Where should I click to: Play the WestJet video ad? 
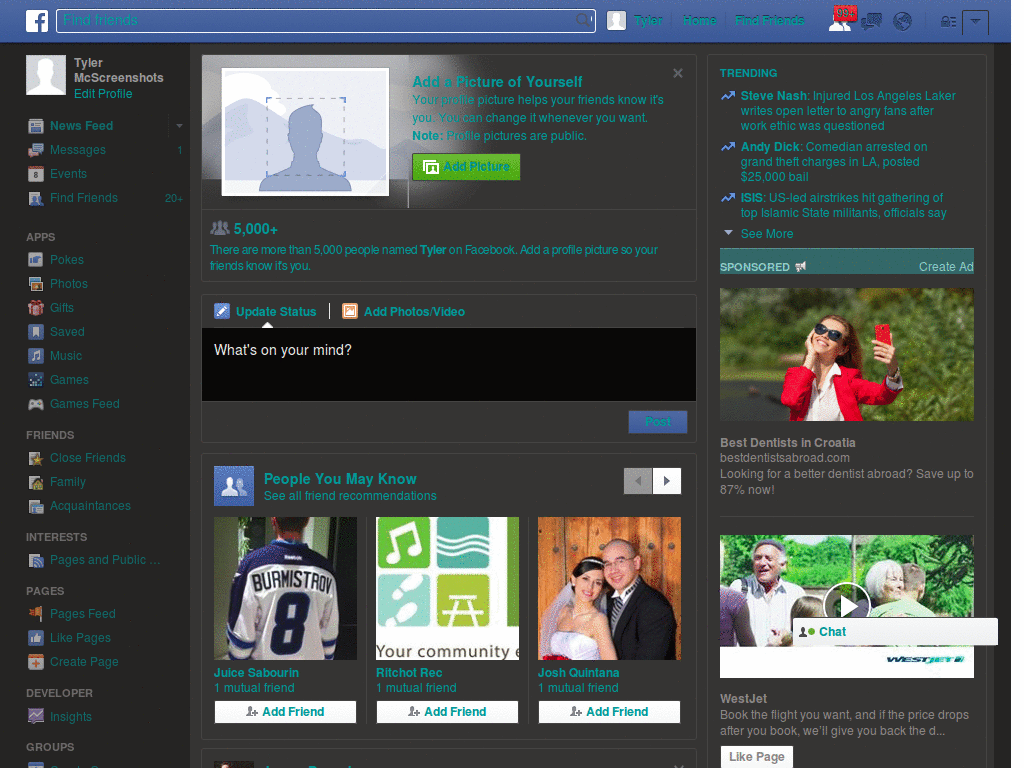pos(847,605)
